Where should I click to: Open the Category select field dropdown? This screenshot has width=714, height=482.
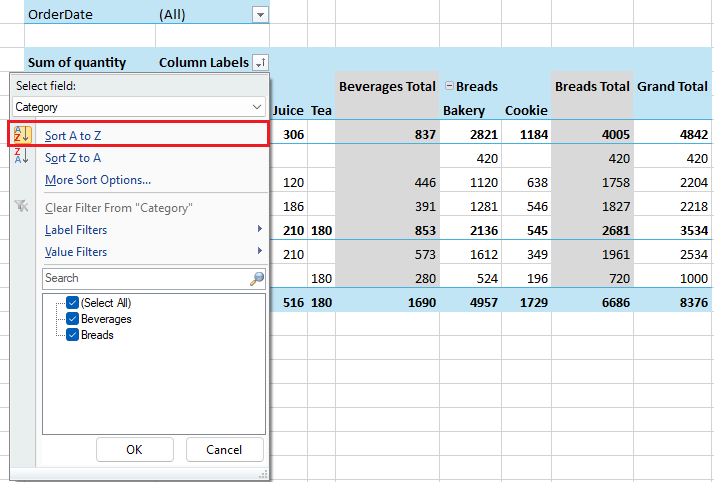258,106
